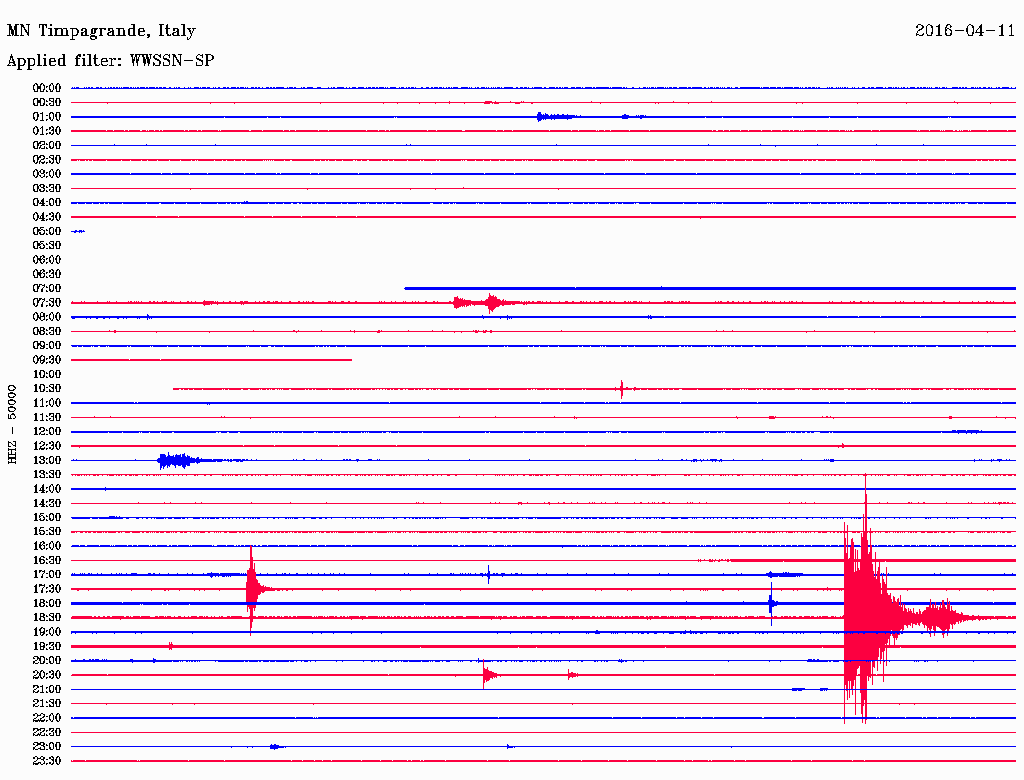Image resolution: width=1024 pixels, height=780 pixels.
Task: Click the date label 2016-04-11
Action: (965, 30)
